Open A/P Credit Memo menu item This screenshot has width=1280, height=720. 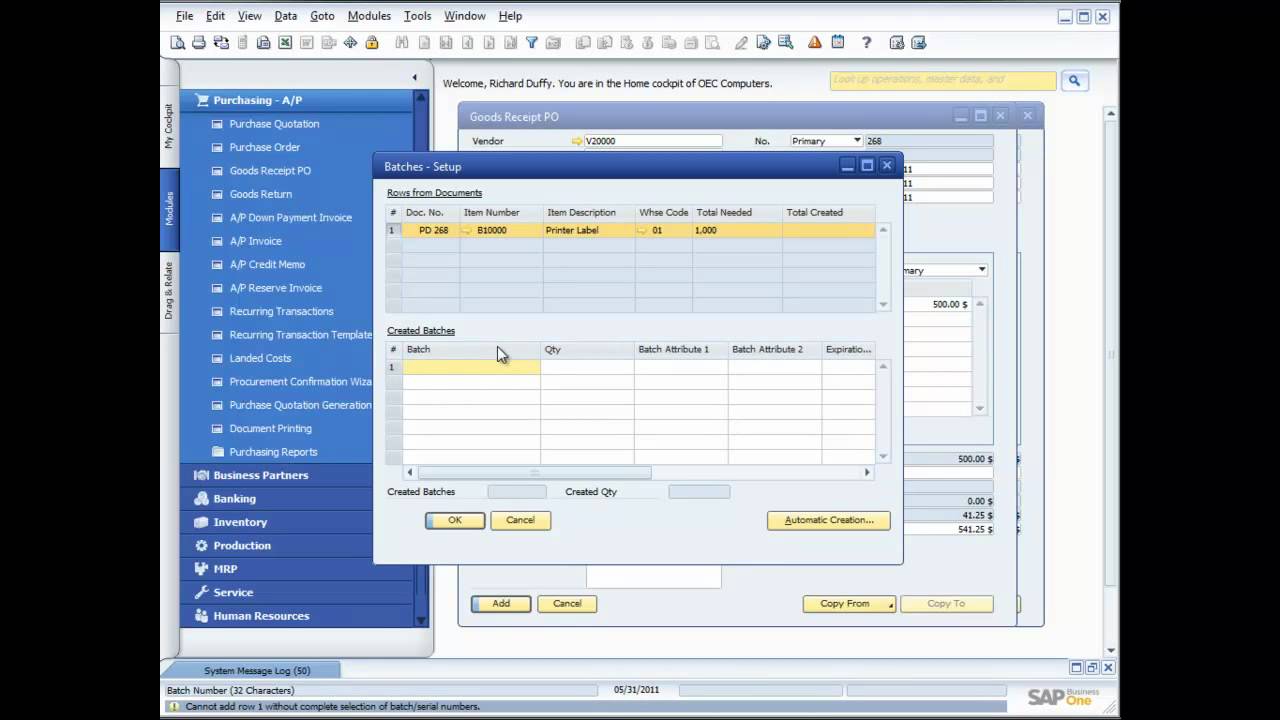pyautogui.click(x=267, y=264)
